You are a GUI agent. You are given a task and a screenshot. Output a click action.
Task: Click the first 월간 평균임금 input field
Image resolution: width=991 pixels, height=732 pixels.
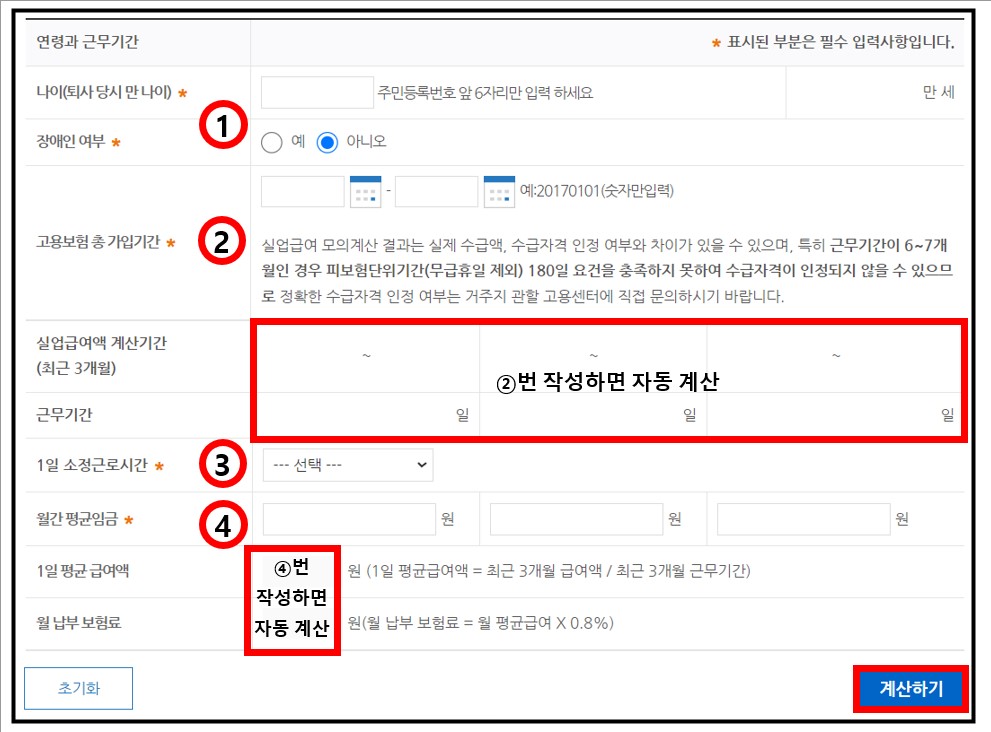(350, 517)
